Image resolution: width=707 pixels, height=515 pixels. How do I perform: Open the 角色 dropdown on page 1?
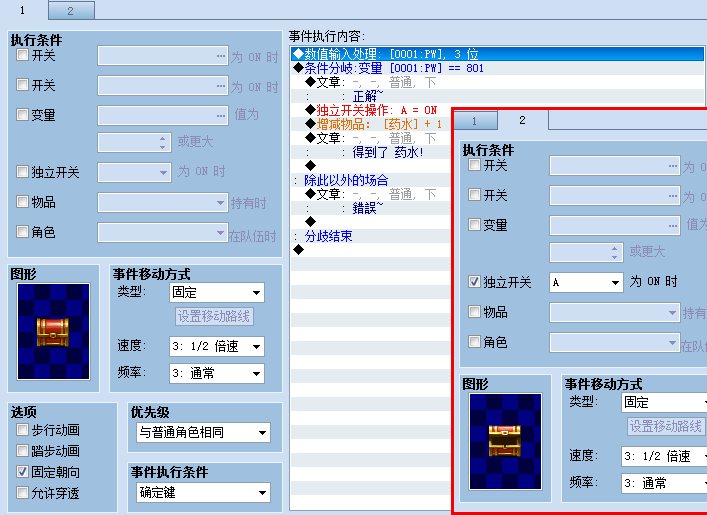click(163, 233)
